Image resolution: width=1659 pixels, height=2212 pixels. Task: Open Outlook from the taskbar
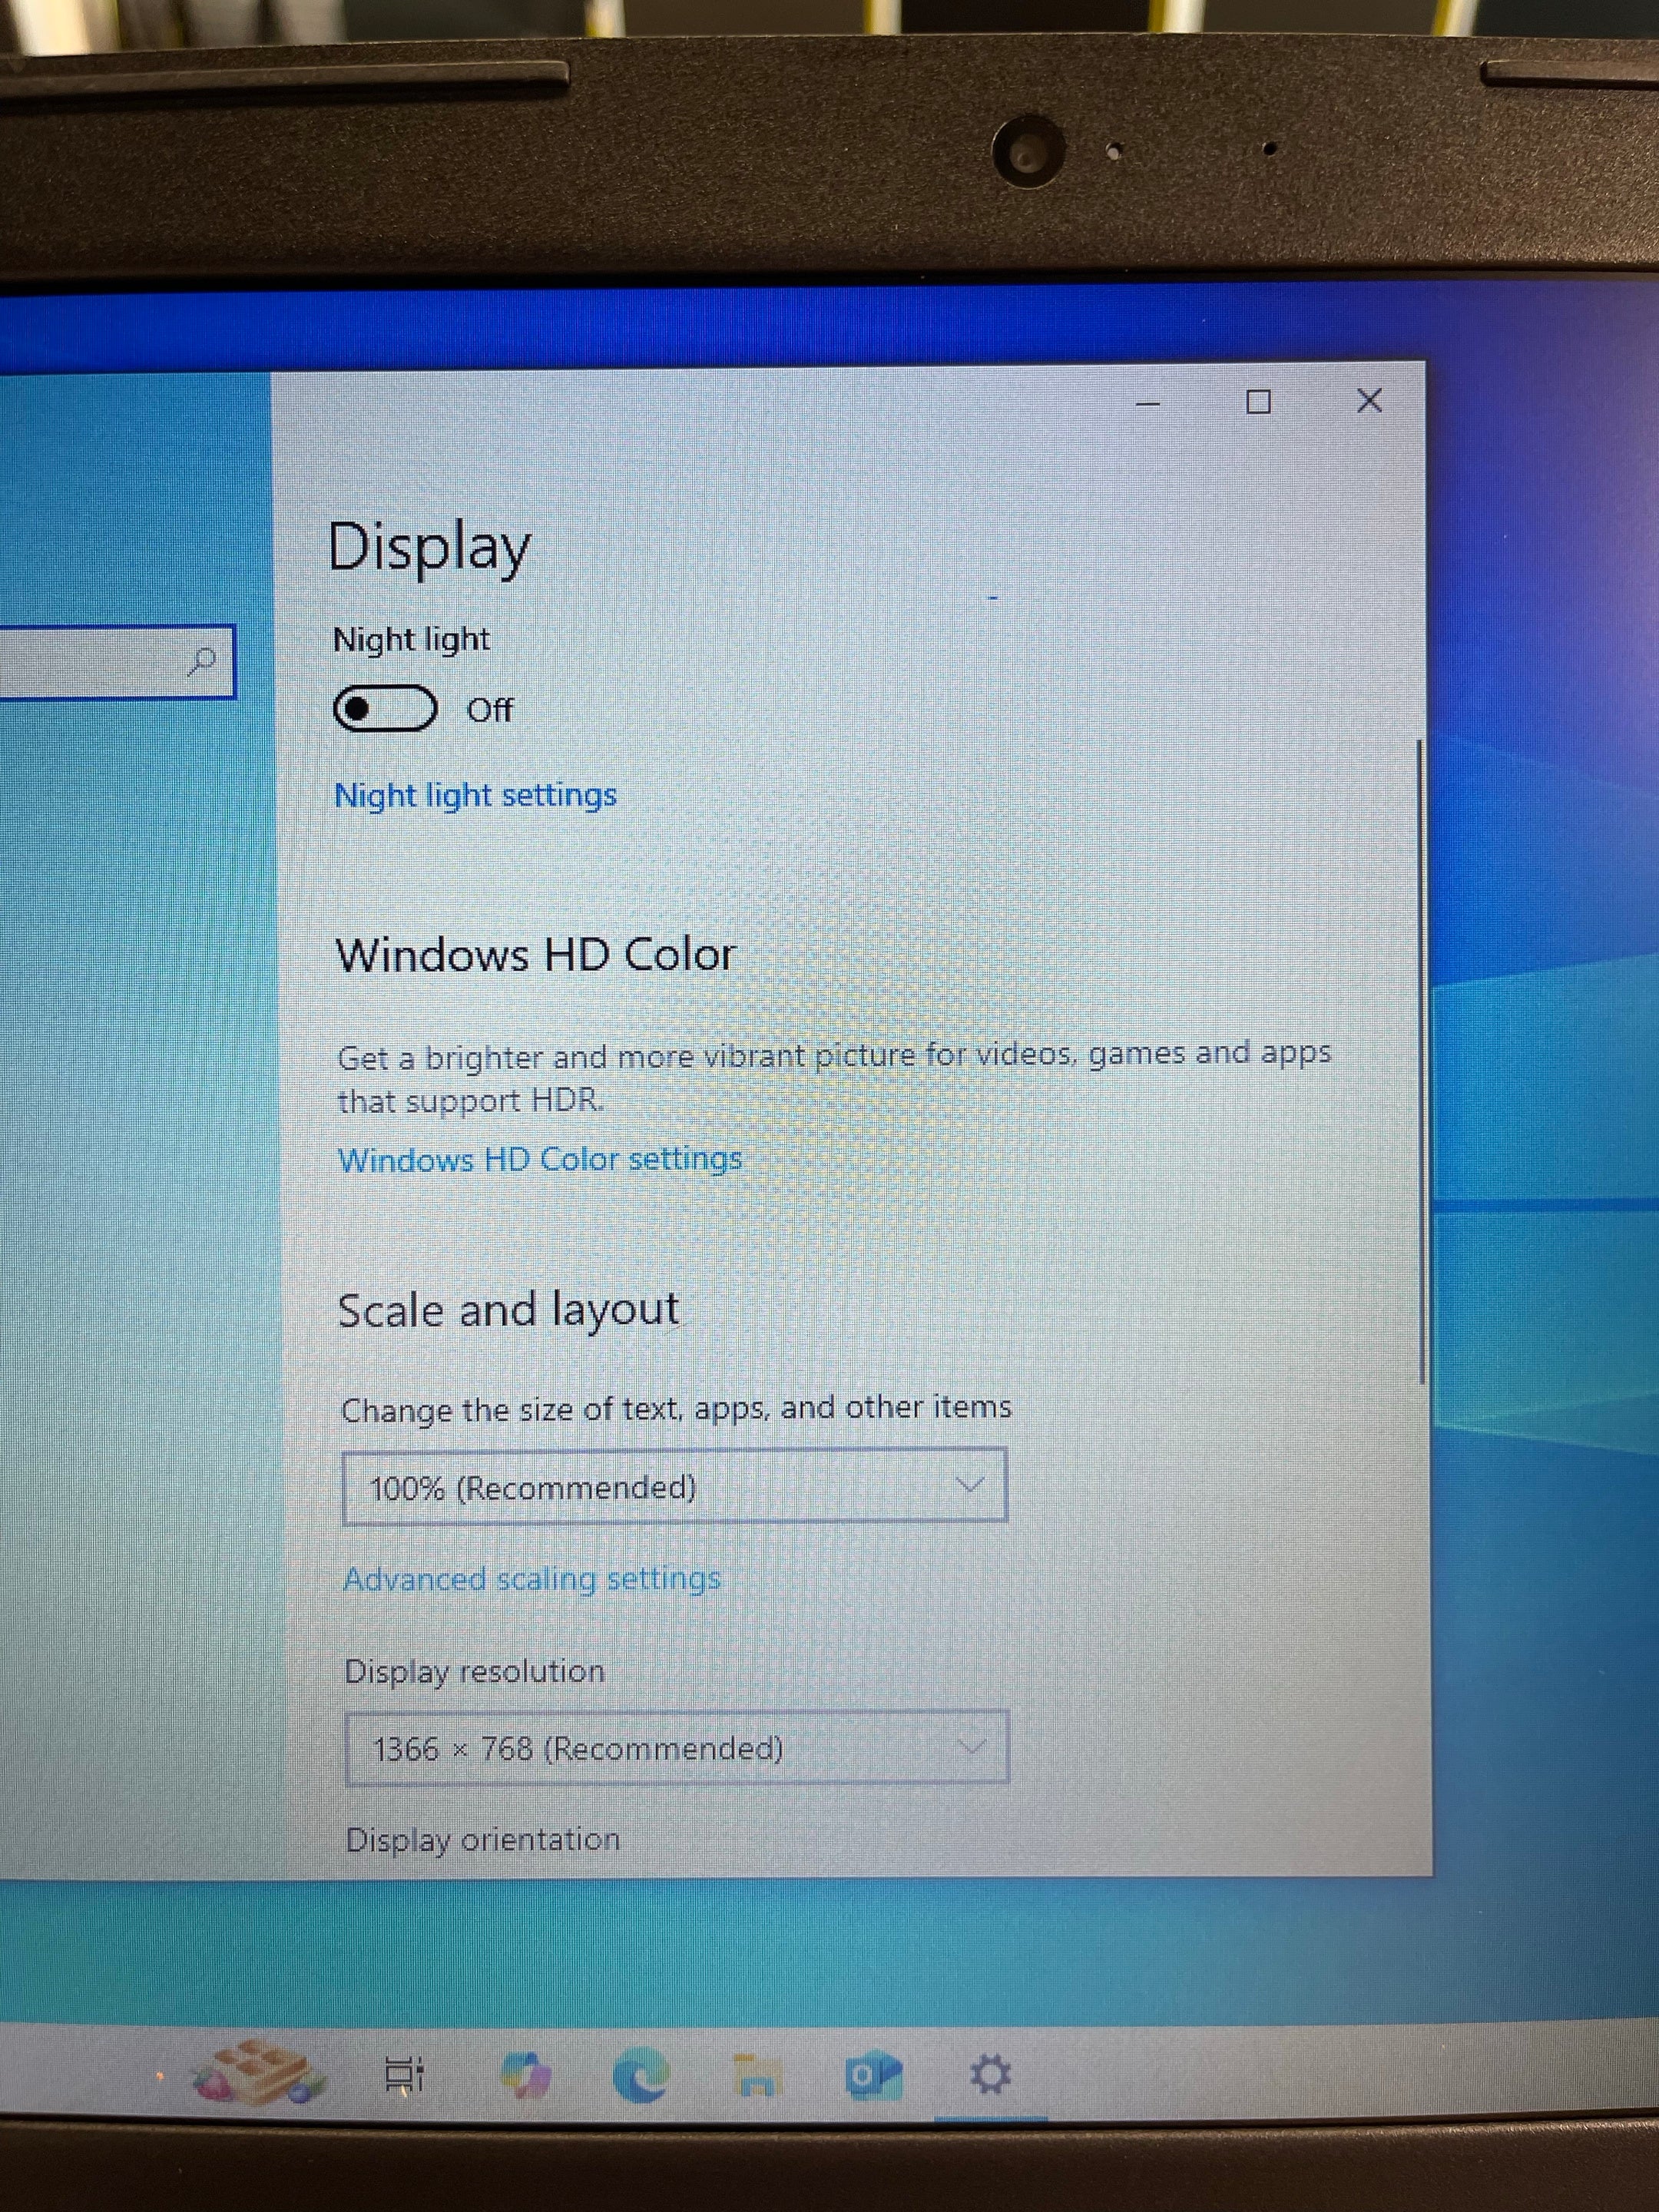click(874, 2075)
